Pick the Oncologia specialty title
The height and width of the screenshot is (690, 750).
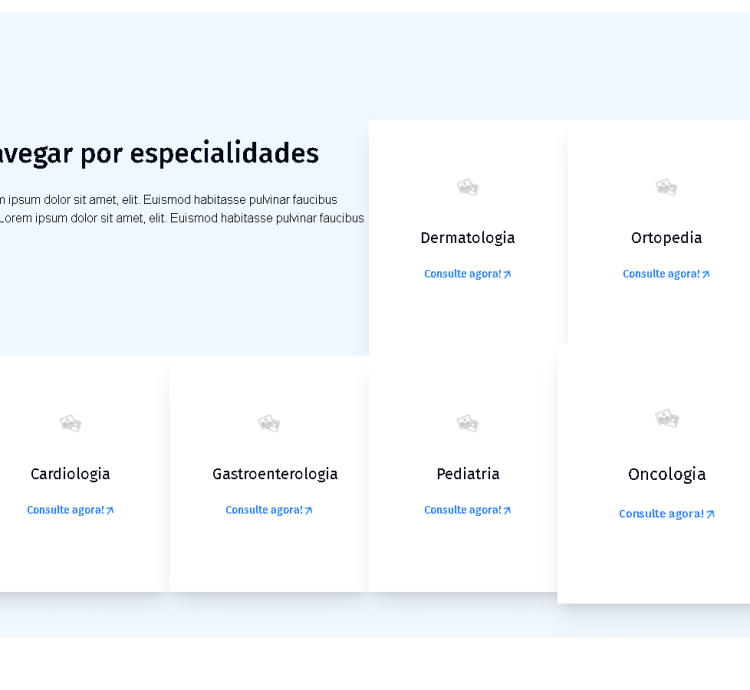coord(667,474)
